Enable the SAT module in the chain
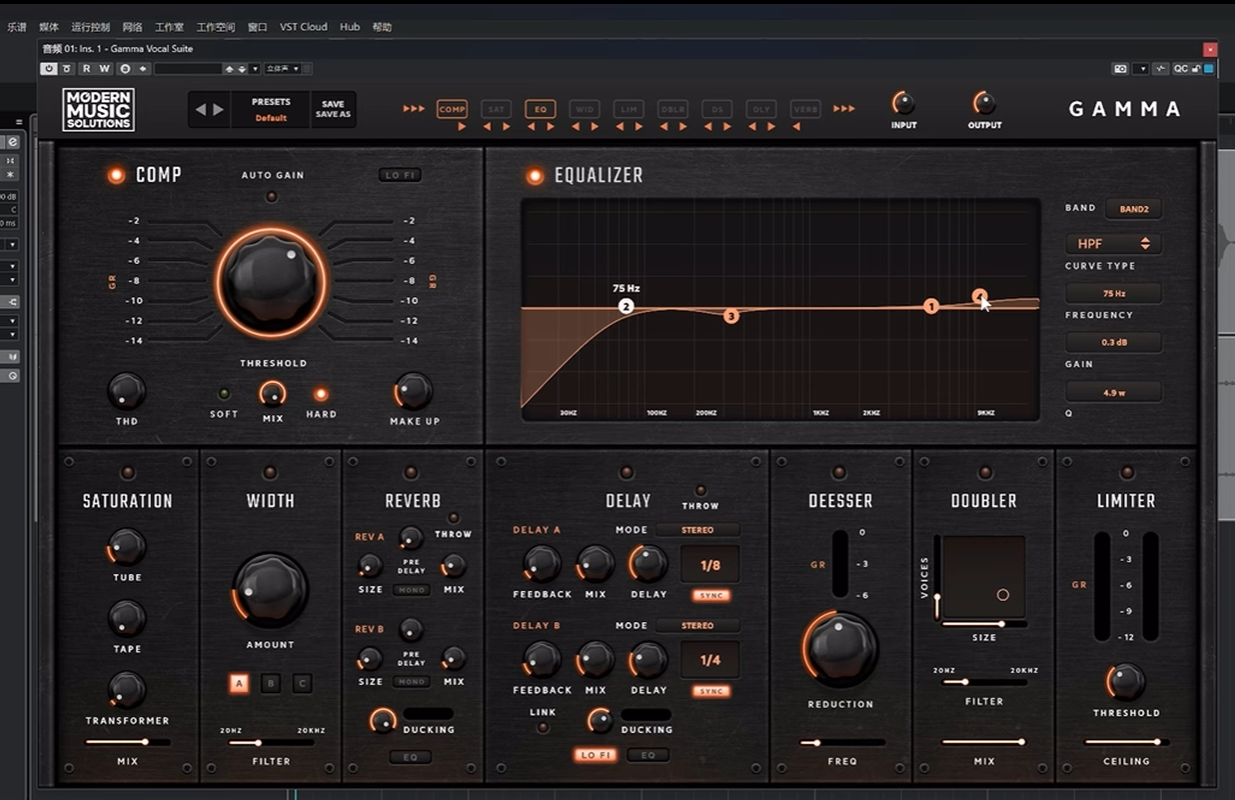The width and height of the screenshot is (1235, 800). 497,109
